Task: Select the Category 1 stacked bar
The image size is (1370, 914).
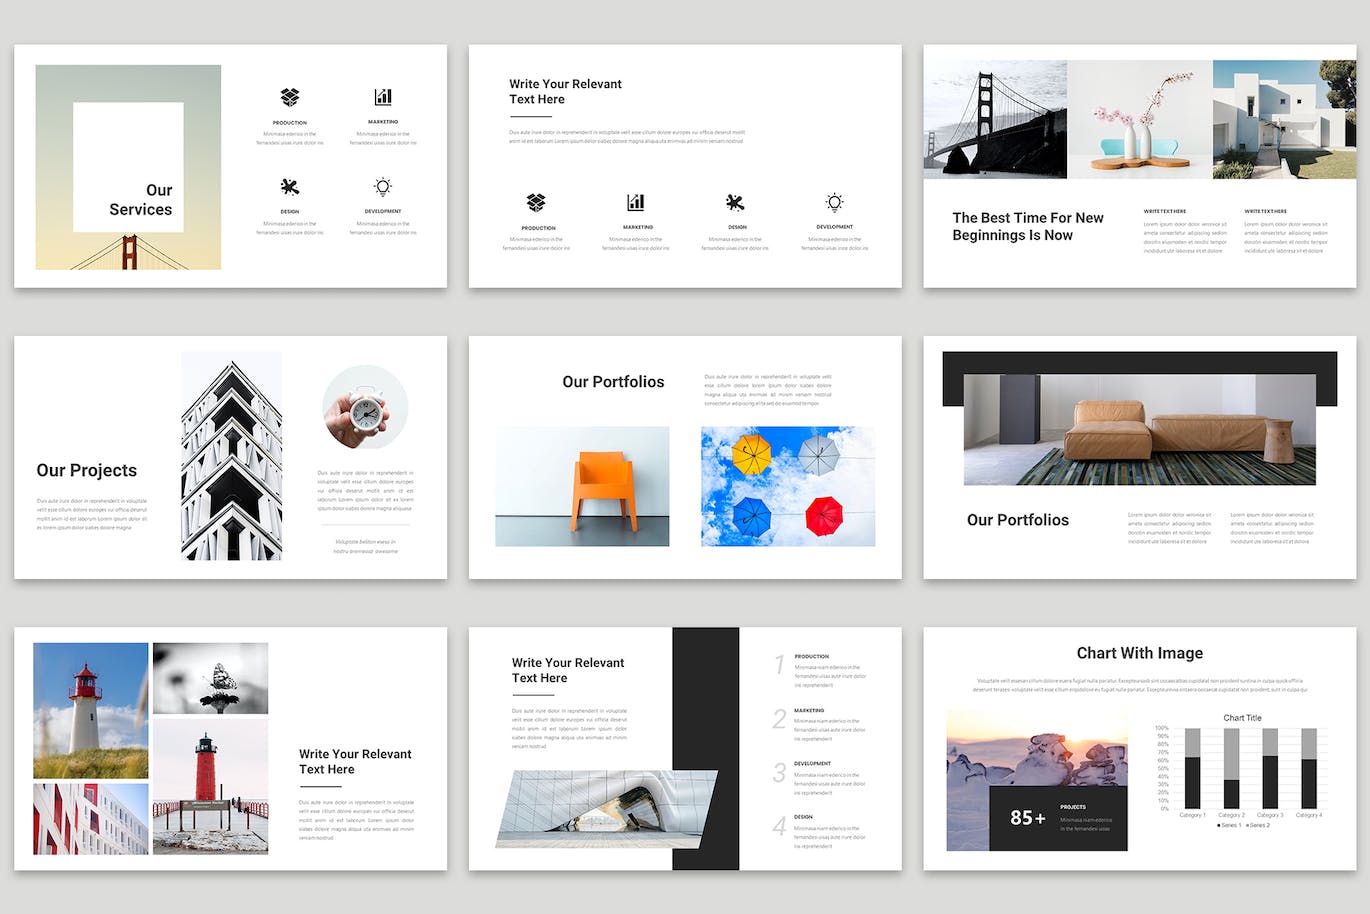Action: 1192,768
